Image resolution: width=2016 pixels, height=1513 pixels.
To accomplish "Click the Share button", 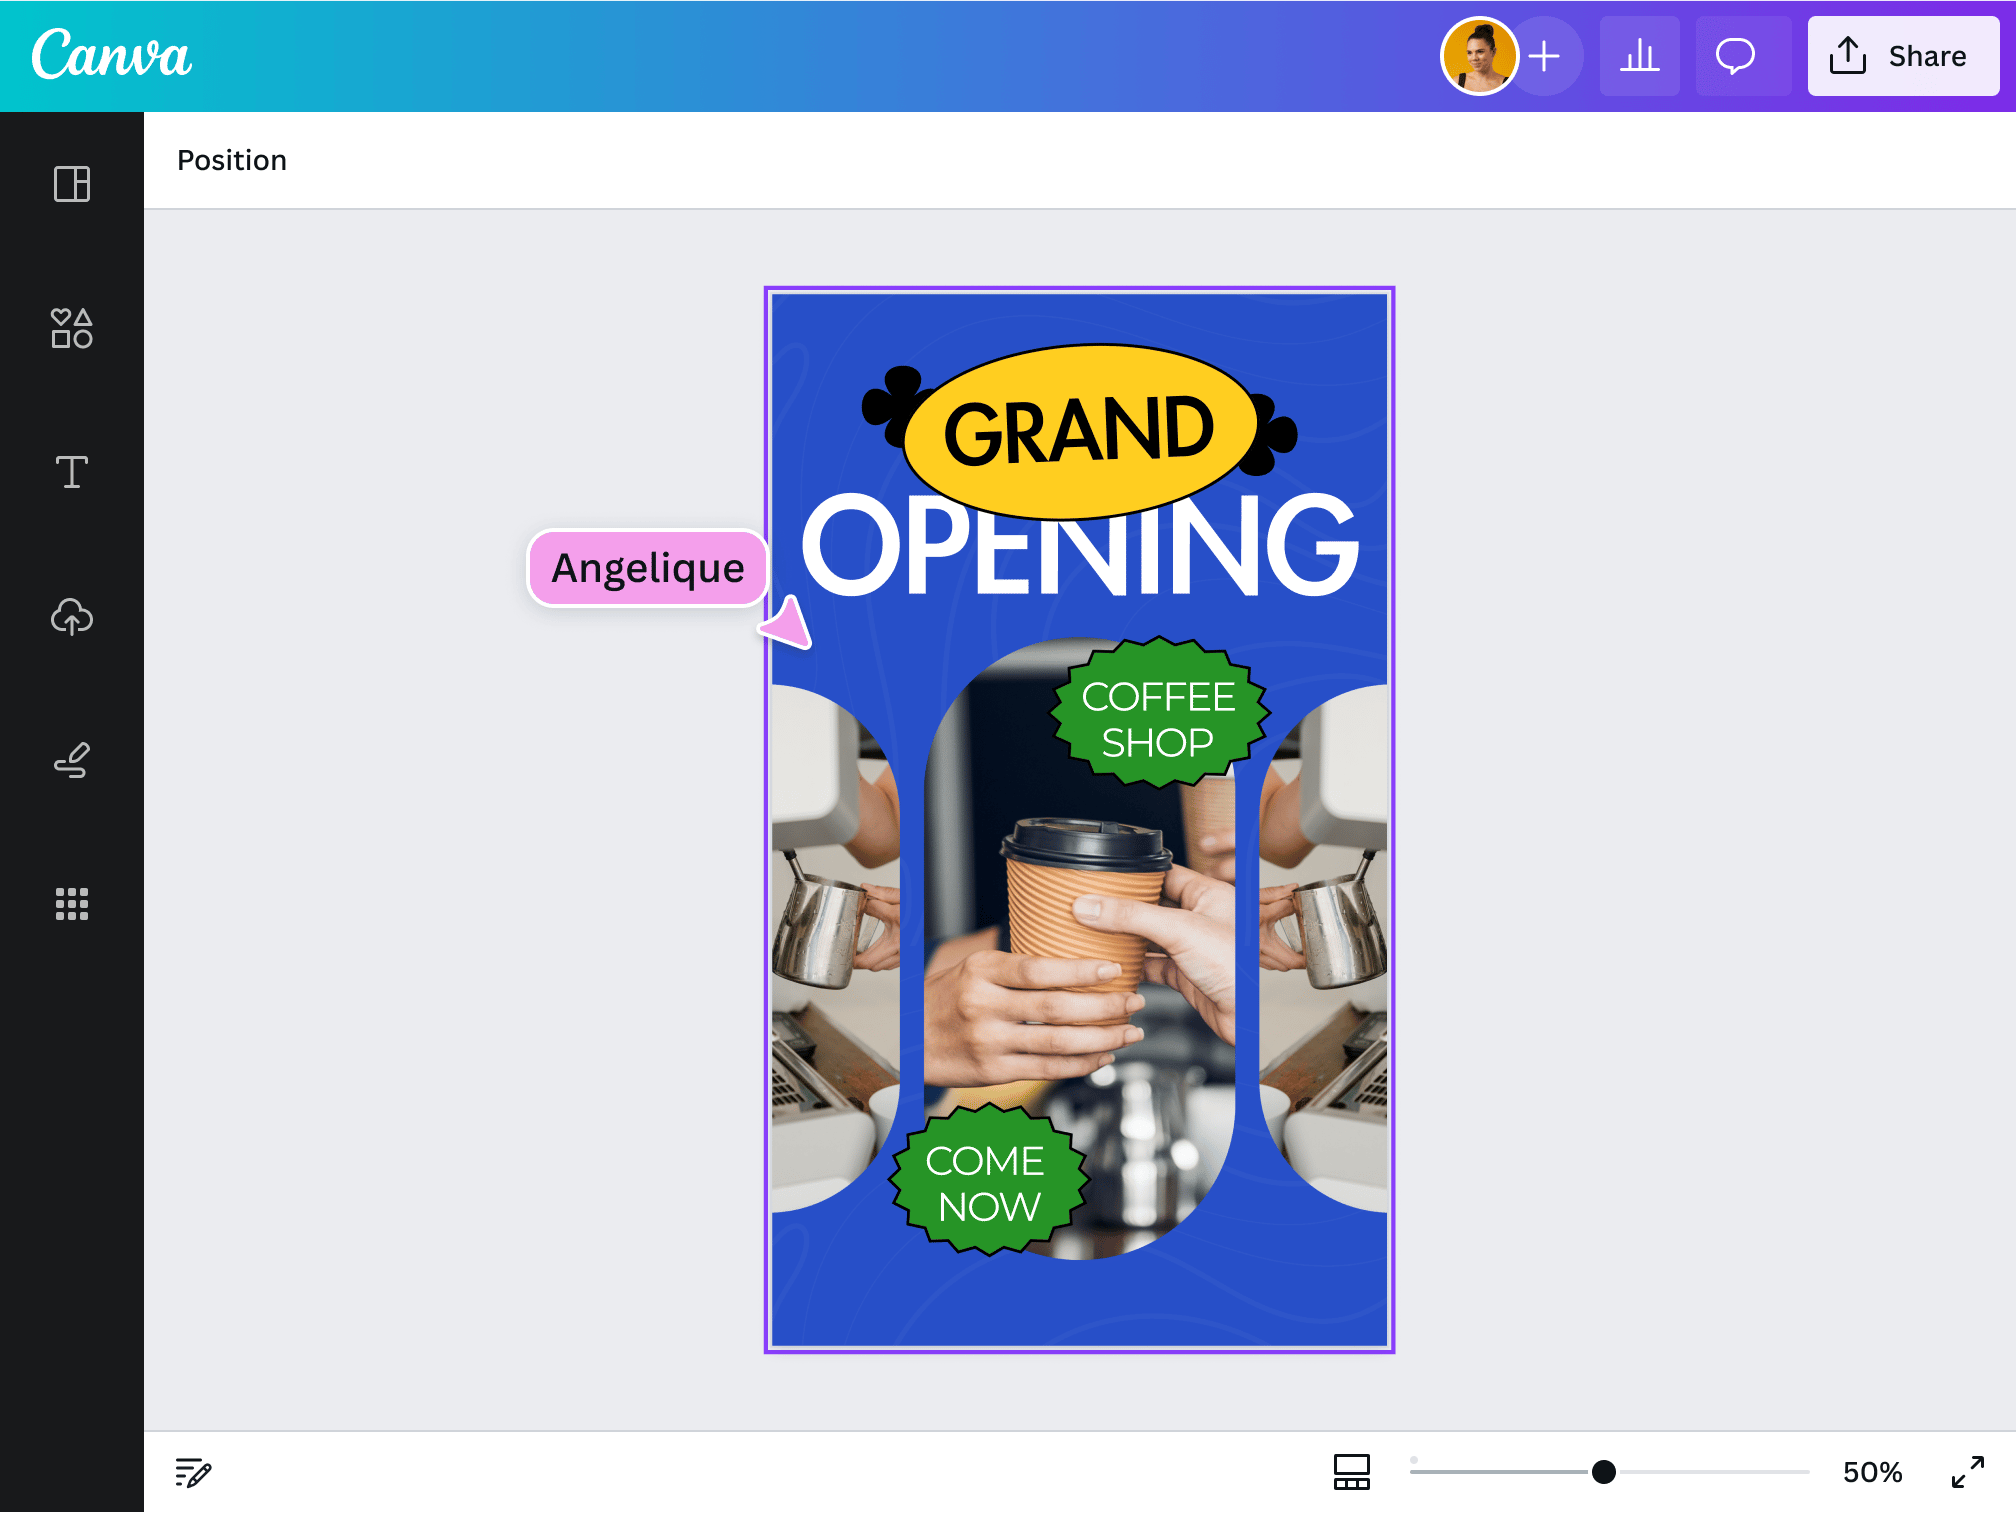I will tap(1902, 56).
